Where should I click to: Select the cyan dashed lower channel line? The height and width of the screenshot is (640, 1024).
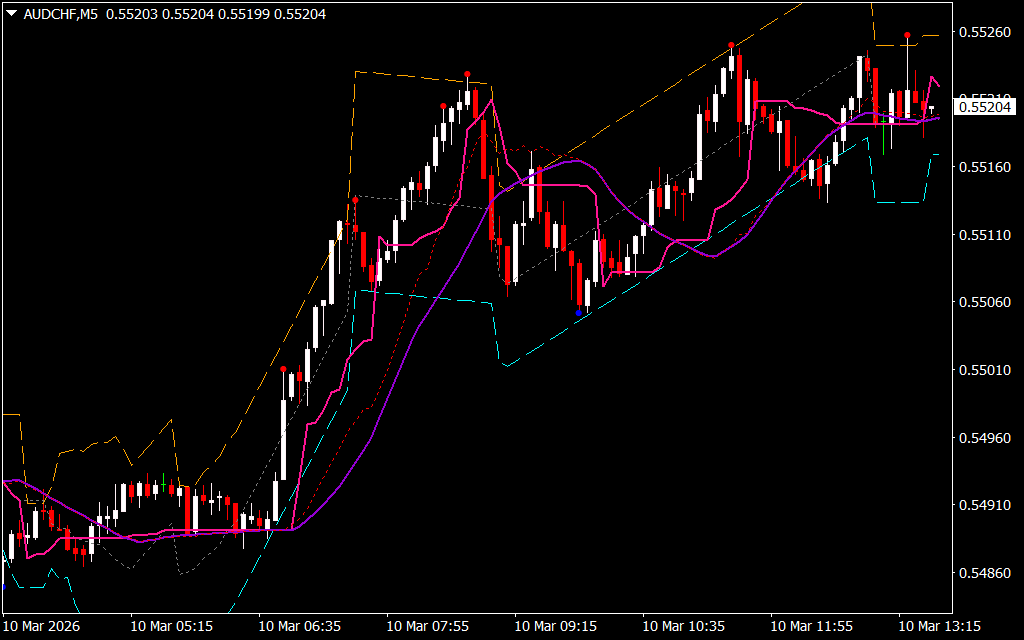430,296
